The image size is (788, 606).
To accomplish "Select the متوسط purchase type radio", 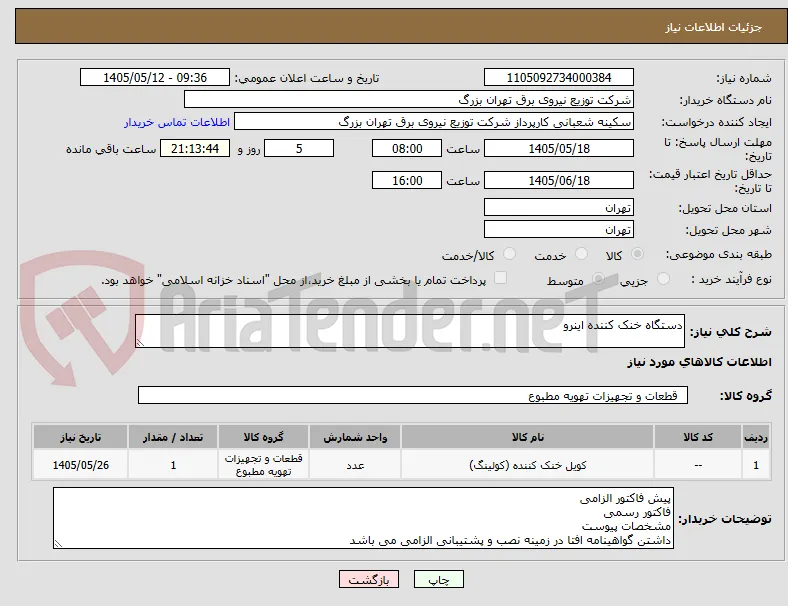I will (598, 278).
